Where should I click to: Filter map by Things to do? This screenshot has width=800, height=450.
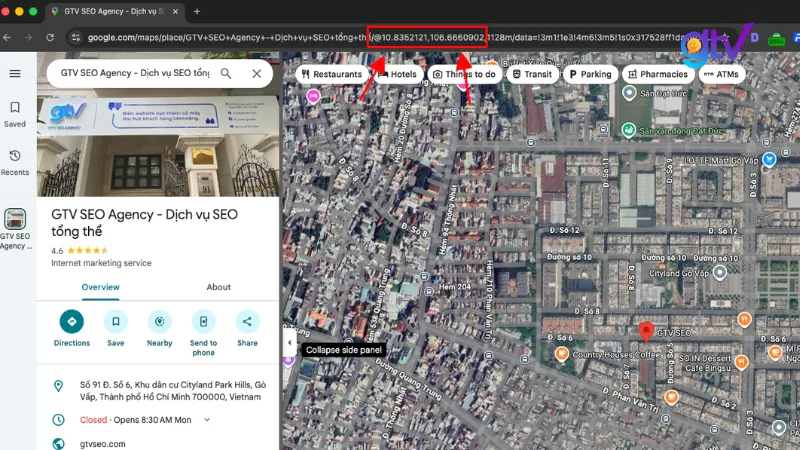[464, 74]
